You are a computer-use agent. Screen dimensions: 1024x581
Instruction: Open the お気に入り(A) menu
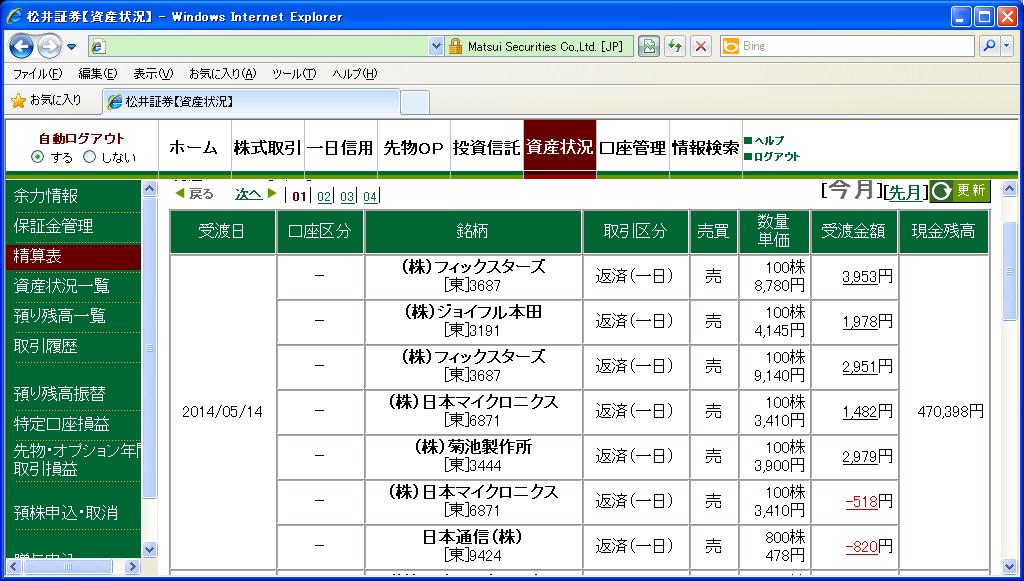point(222,74)
